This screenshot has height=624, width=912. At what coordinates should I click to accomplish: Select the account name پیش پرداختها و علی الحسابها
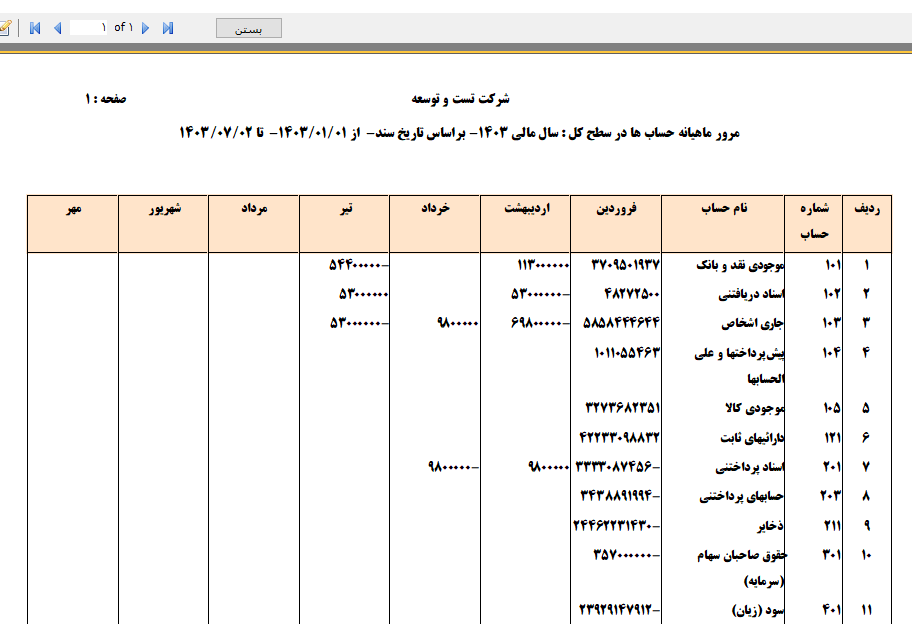coord(739,366)
